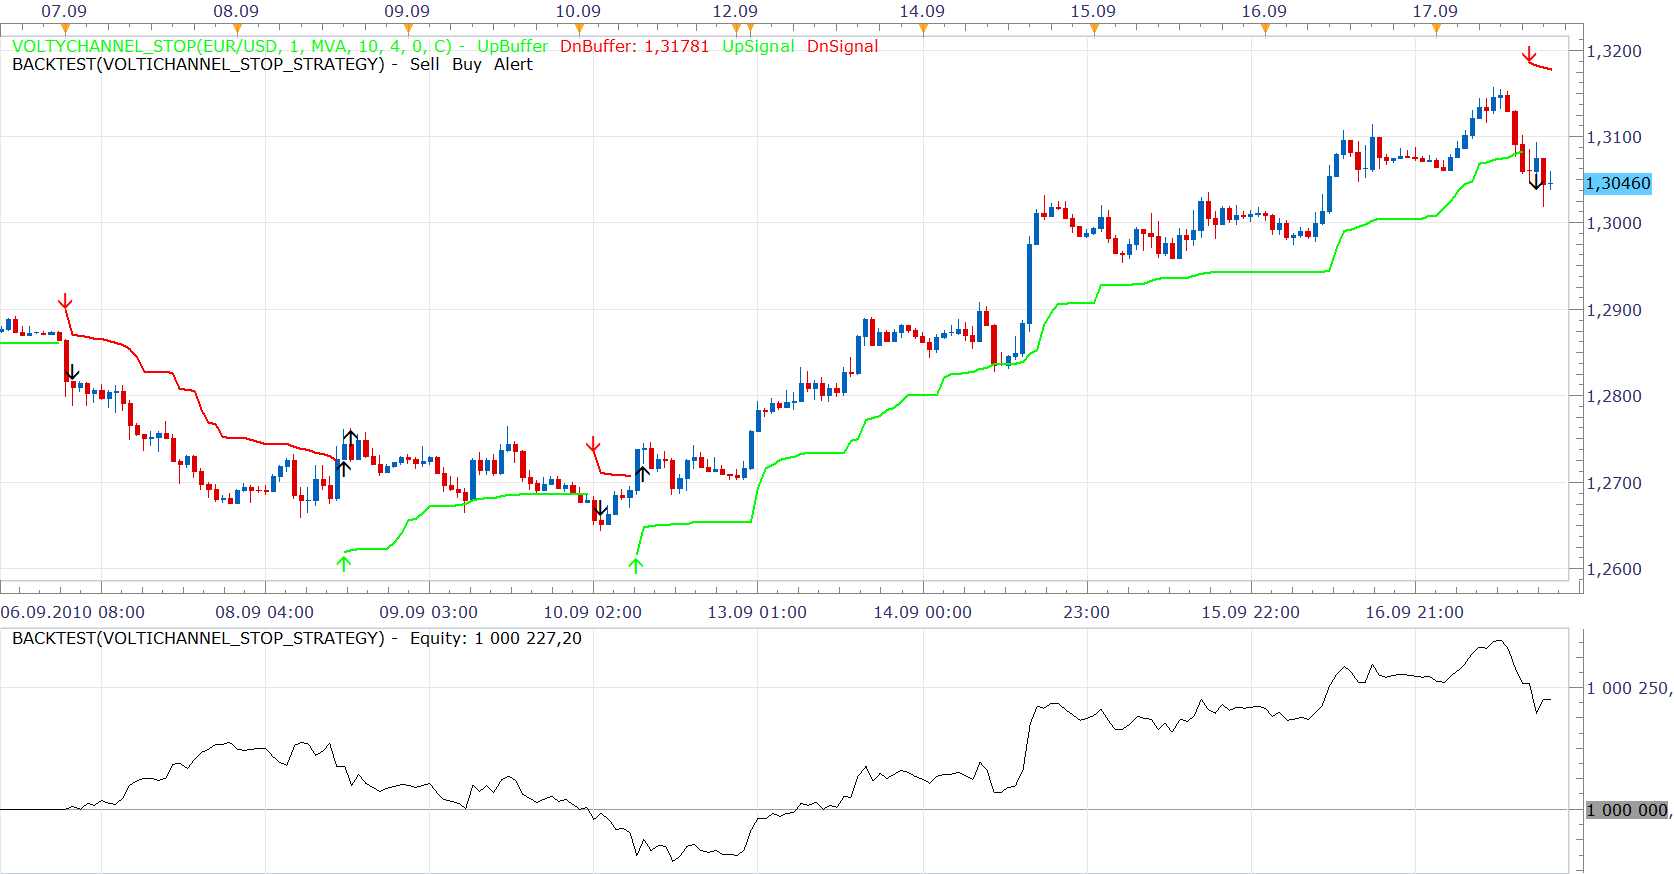This screenshot has height=874, width=1674.
Task: Click the green up arrow near 09.09
Action: point(344,563)
